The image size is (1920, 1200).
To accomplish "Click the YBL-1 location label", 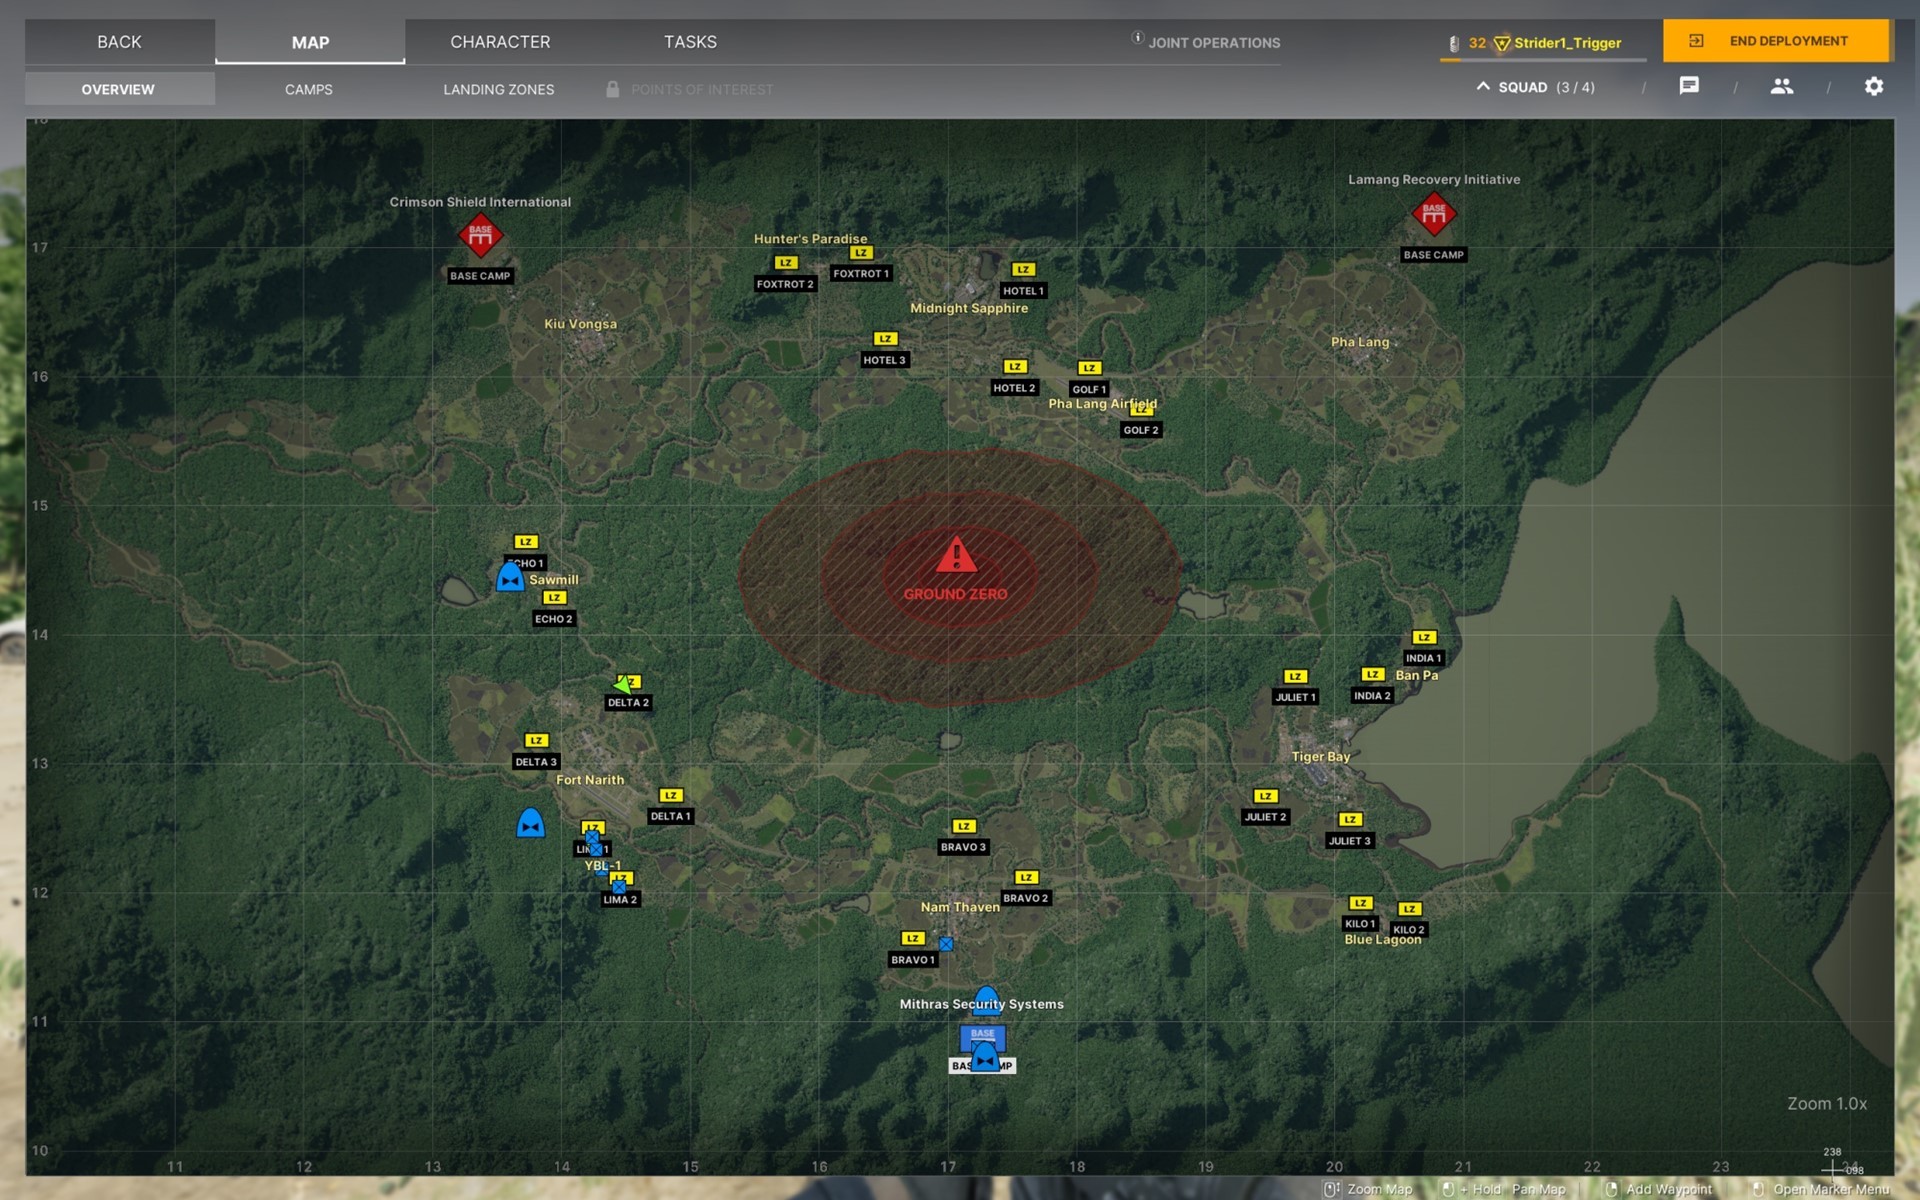I will [x=603, y=866].
